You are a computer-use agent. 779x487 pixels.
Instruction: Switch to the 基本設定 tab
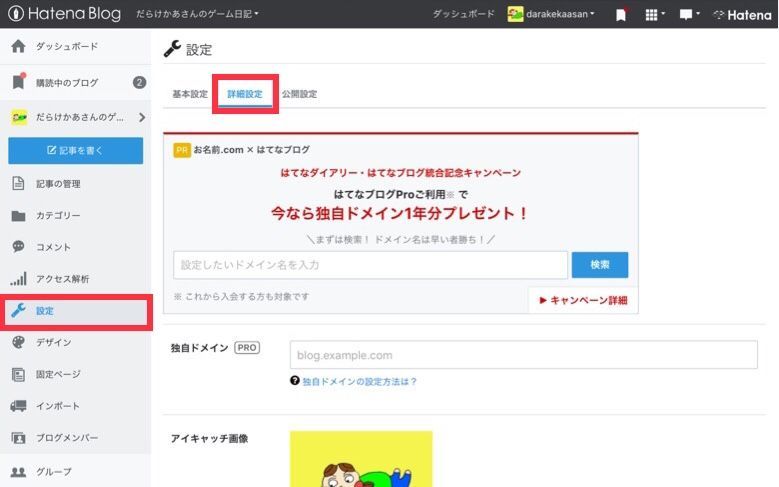coord(190,94)
